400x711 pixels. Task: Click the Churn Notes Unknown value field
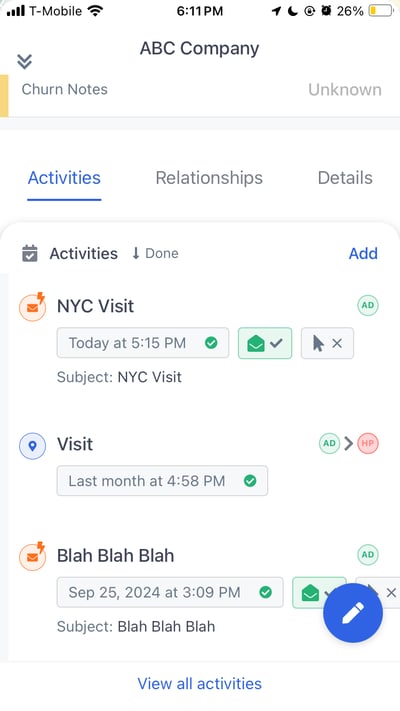click(345, 90)
